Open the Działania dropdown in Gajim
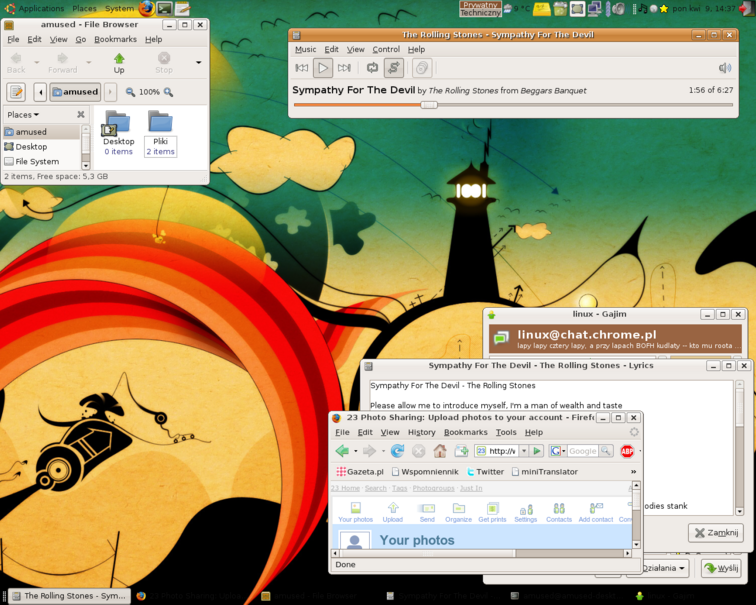The image size is (756, 605). click(x=664, y=568)
